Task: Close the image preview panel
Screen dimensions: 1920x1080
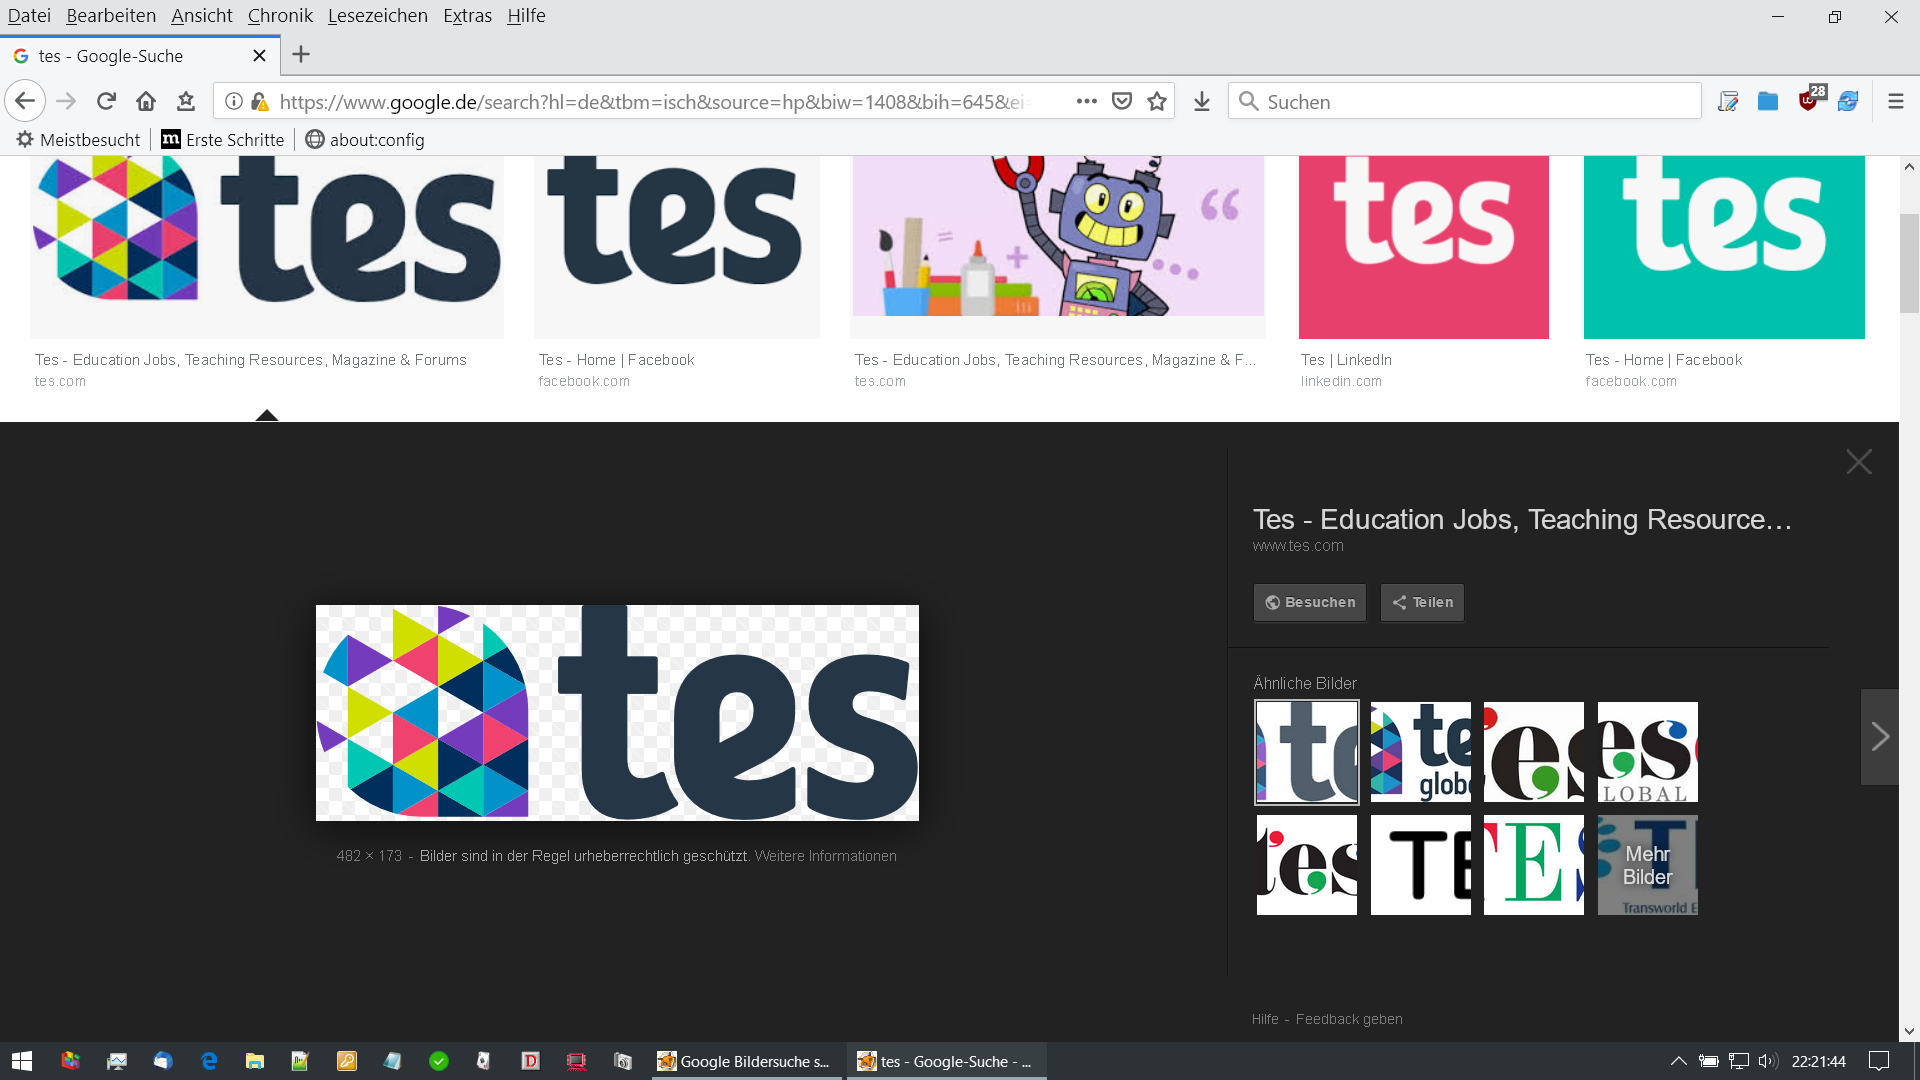Action: 1859,462
